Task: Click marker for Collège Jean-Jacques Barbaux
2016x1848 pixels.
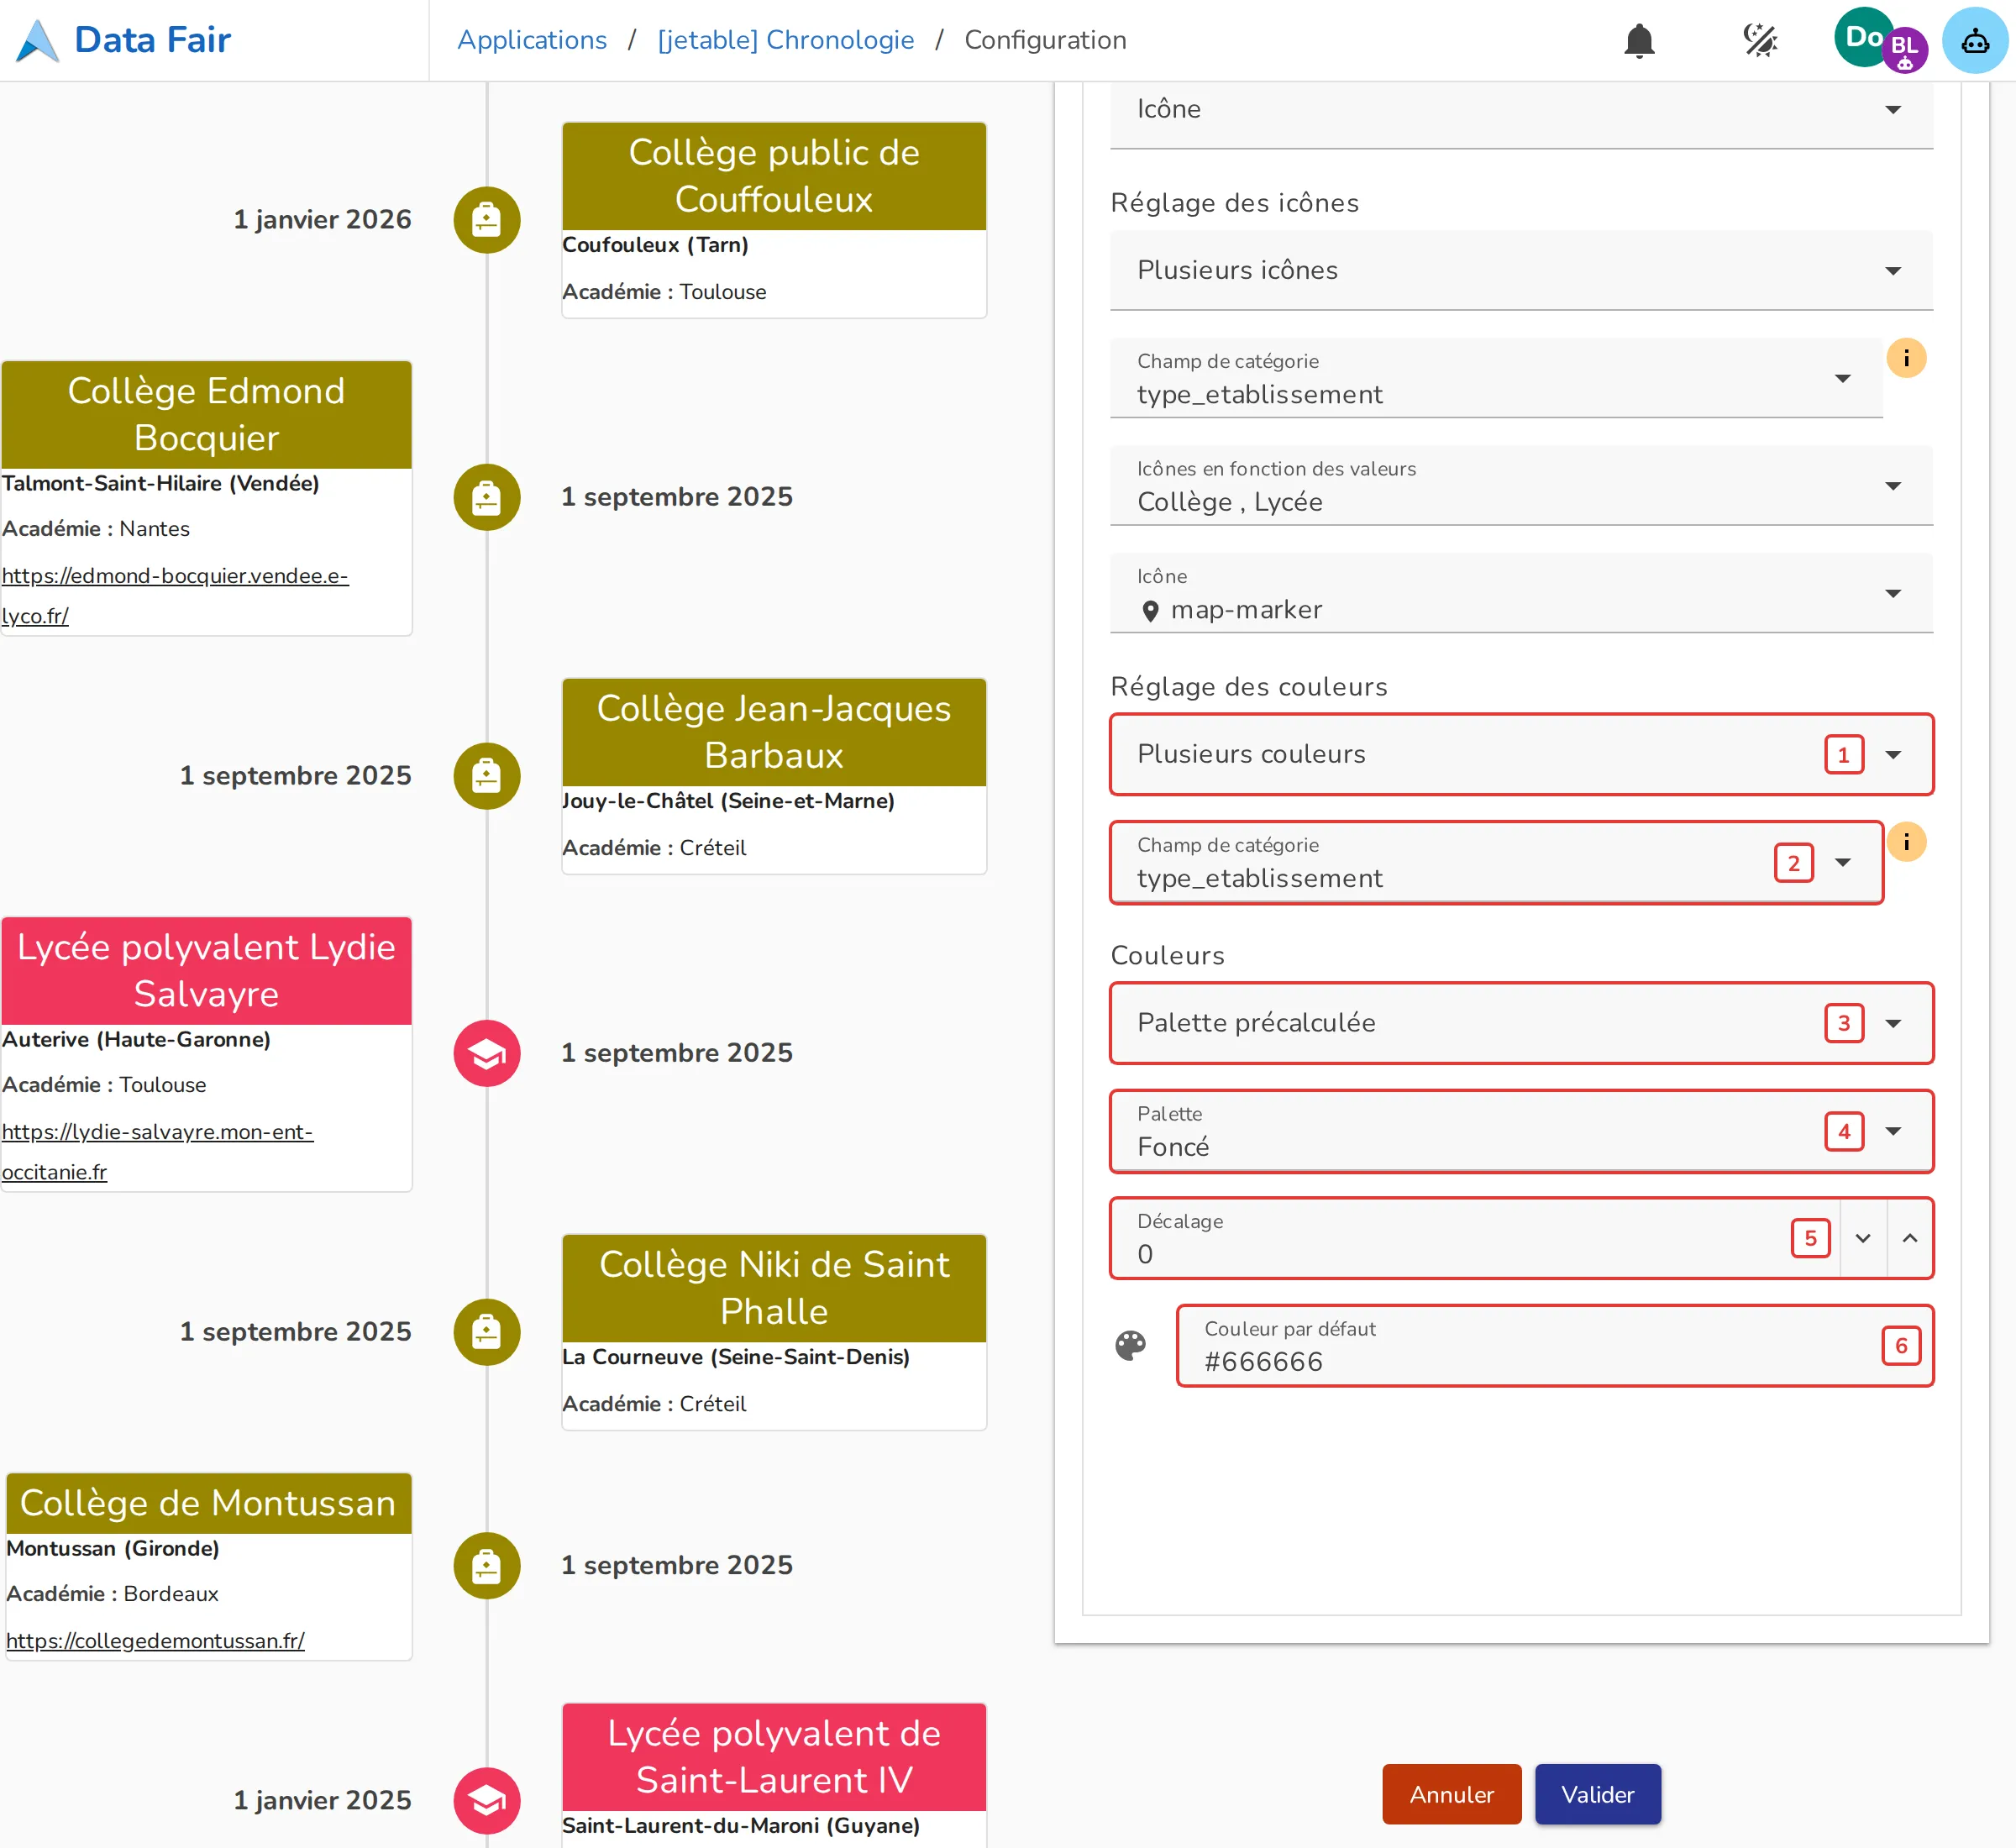Action: coord(487,776)
